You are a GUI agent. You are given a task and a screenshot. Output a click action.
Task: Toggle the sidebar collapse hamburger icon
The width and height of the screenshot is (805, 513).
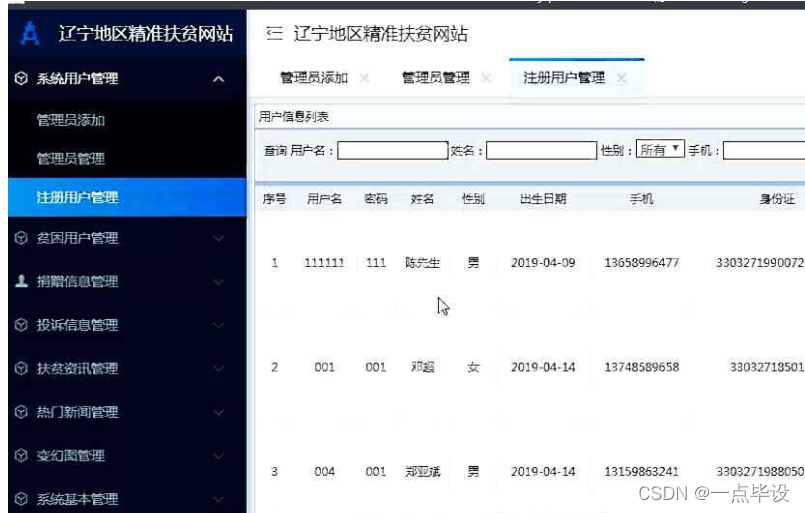[x=274, y=33]
